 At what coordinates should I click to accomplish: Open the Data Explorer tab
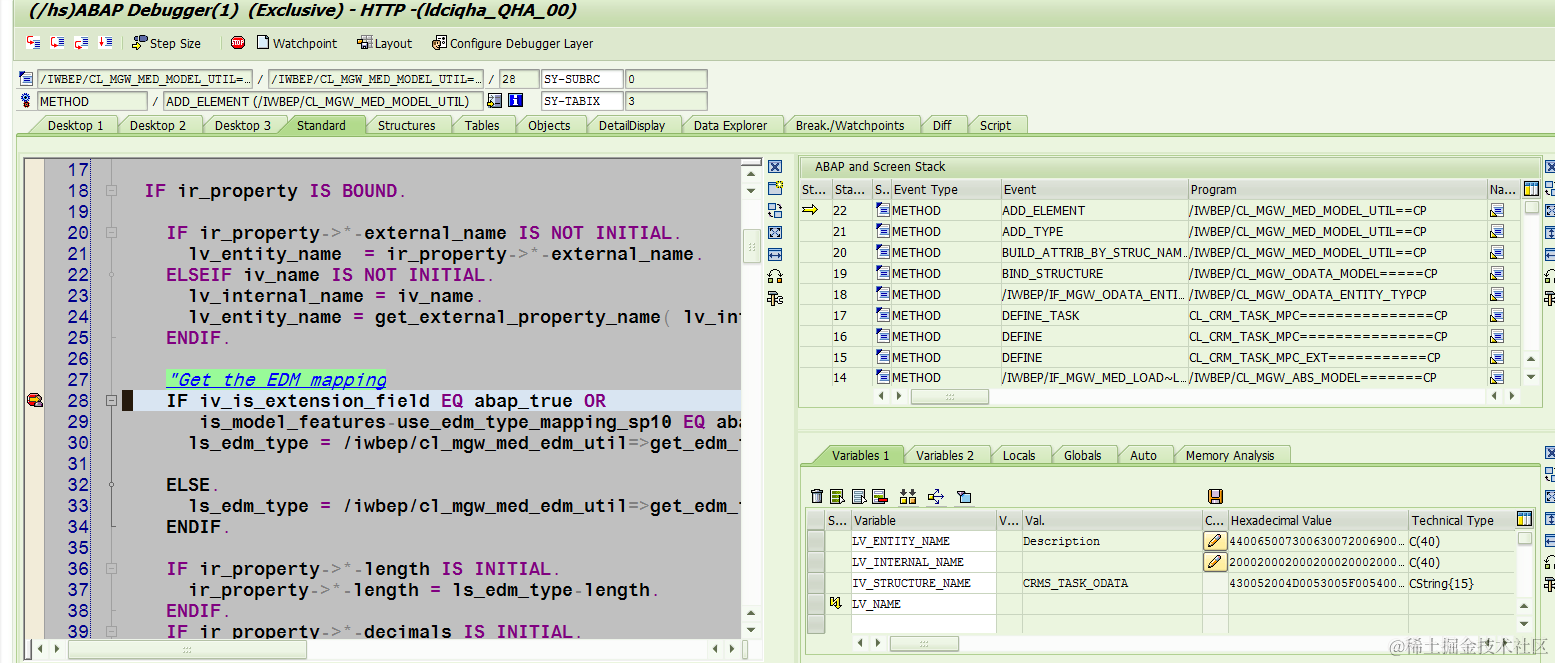(x=730, y=125)
